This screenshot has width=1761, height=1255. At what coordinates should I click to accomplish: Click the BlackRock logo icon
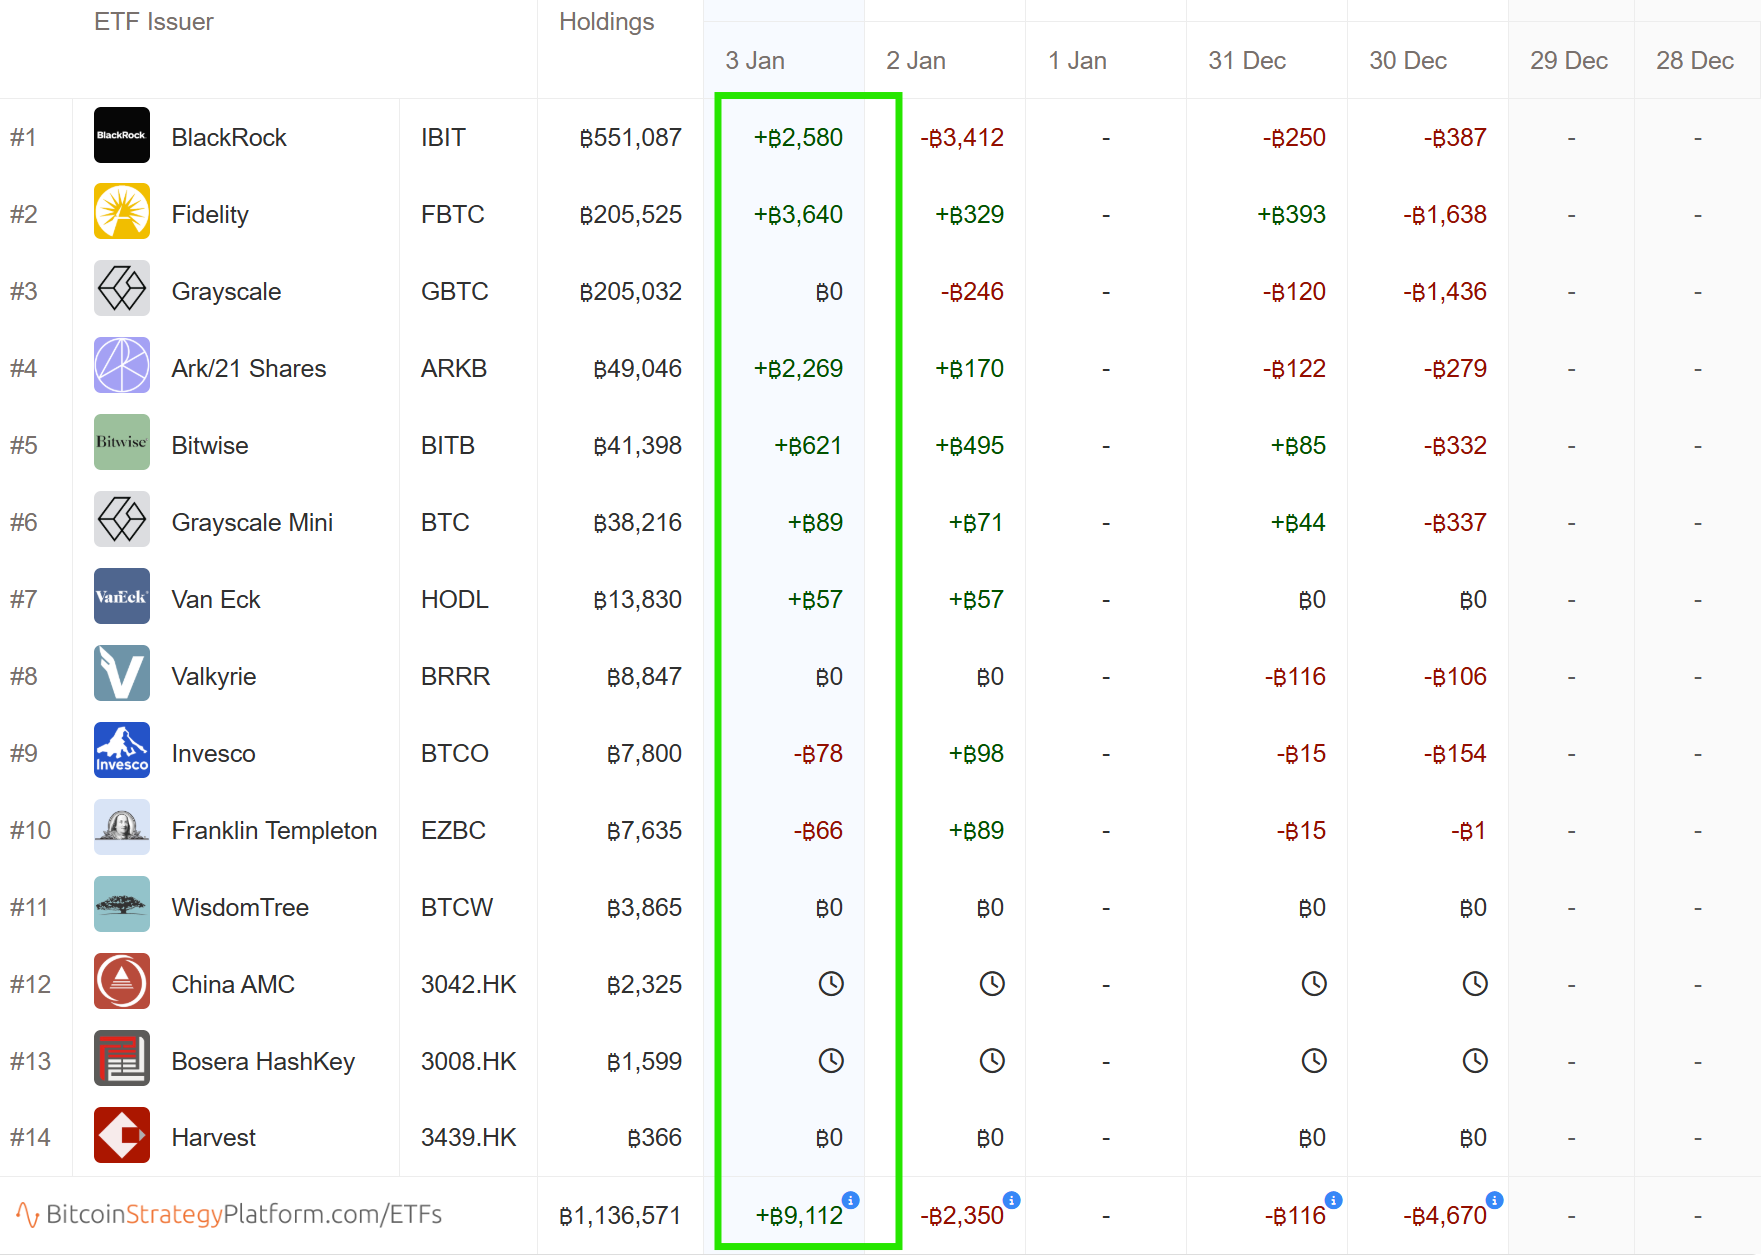[122, 135]
